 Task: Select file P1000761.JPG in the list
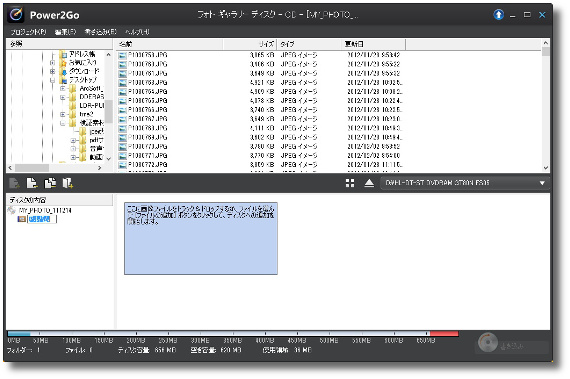coord(148,73)
